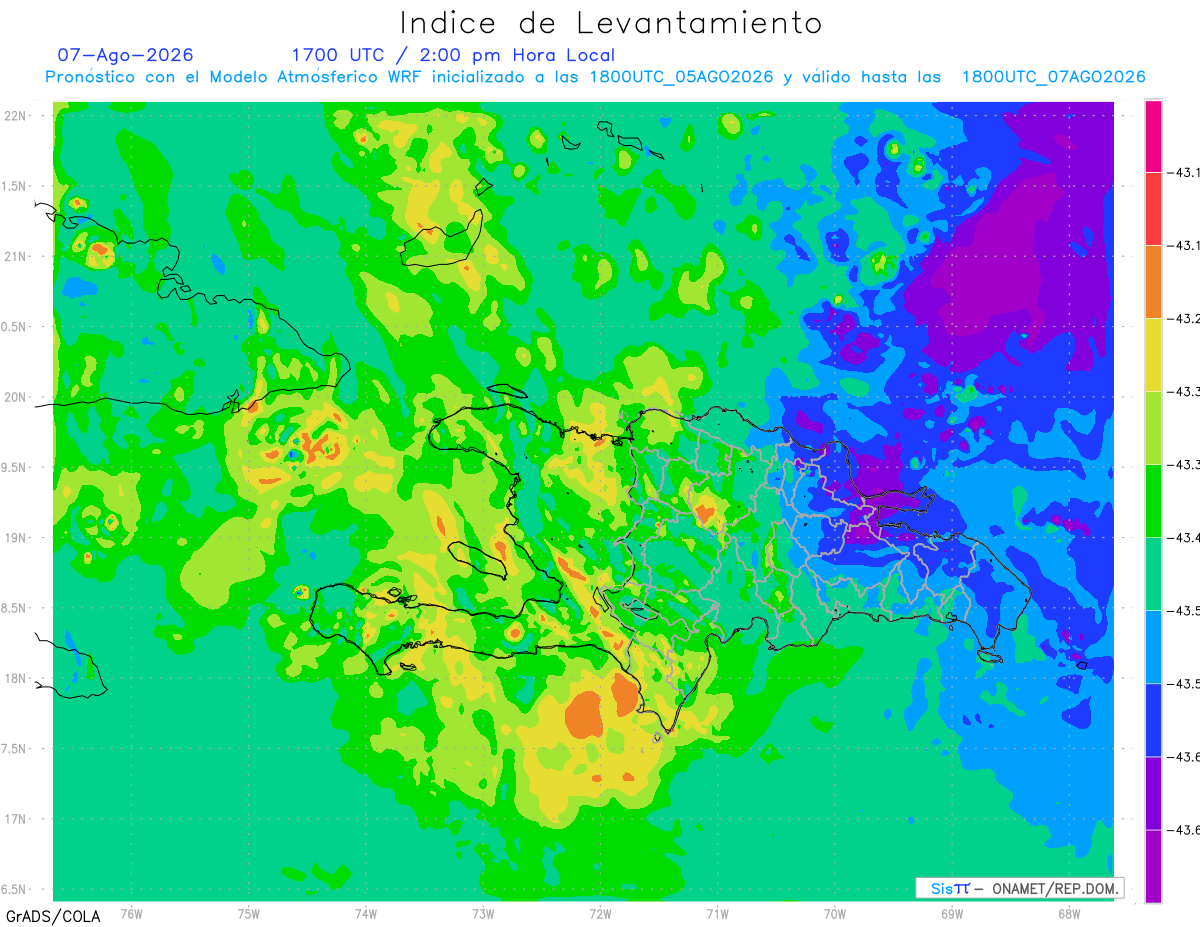The width and height of the screenshot is (1200, 927).
Task: Click the "-43.4" color bar value
Action: pyautogui.click(x=1186, y=538)
